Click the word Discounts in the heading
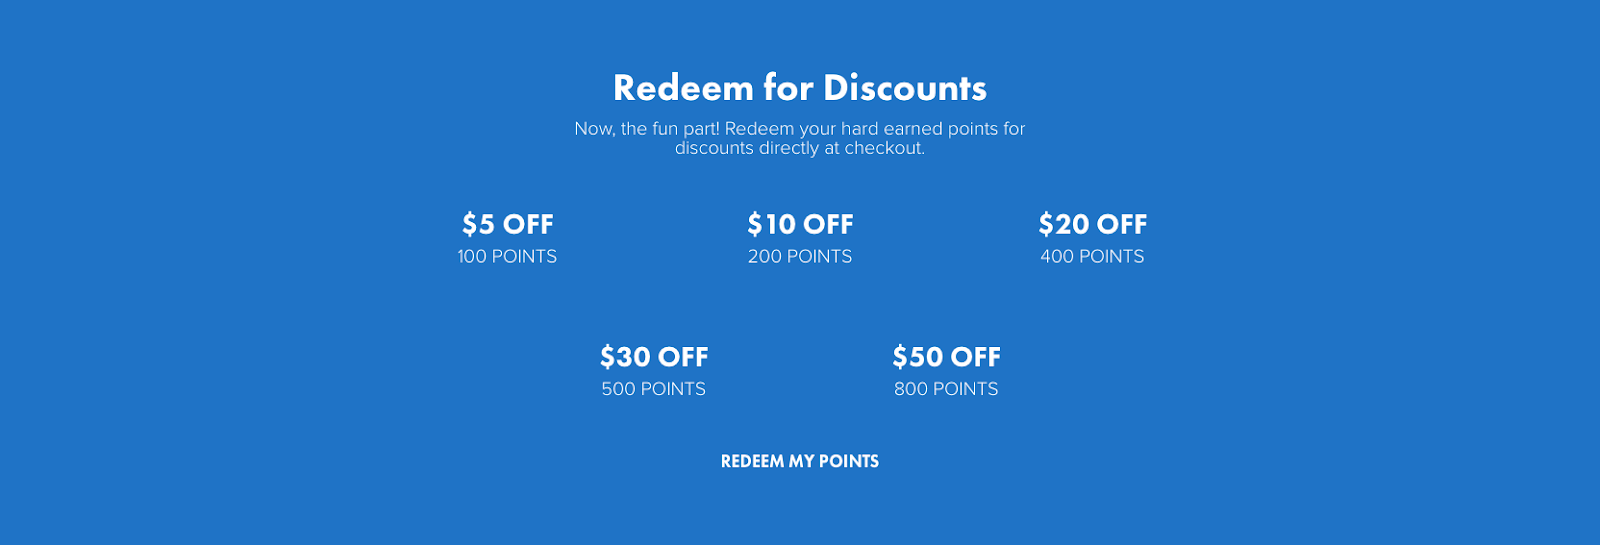 [905, 88]
